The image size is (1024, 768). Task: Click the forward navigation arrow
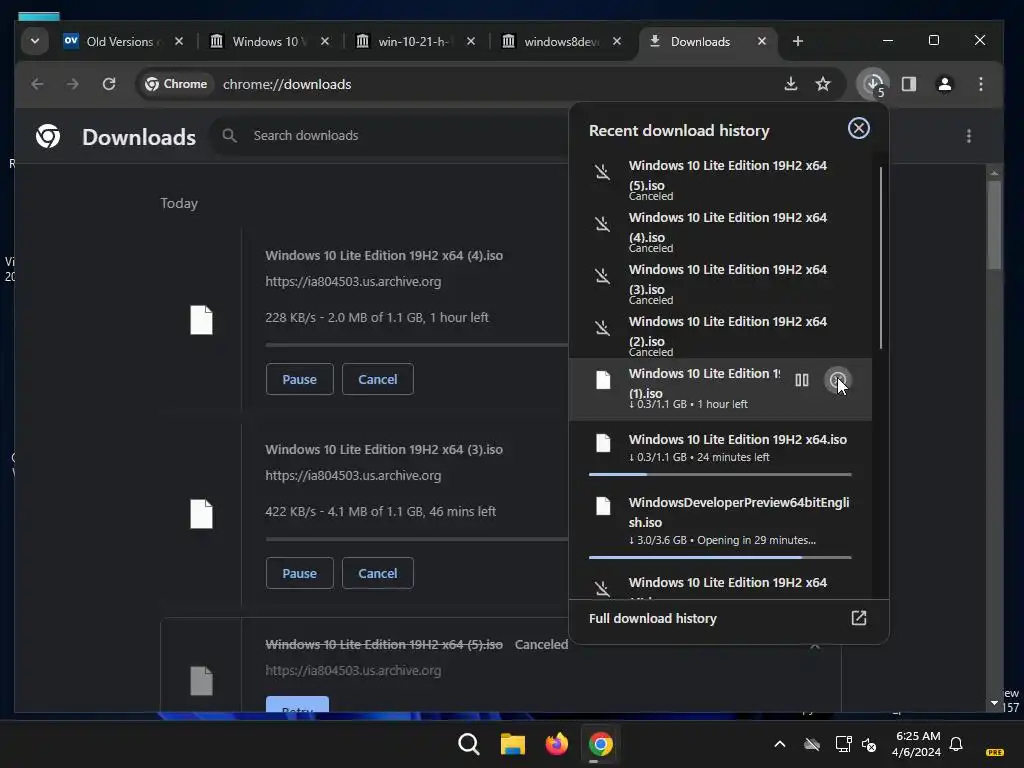(x=72, y=84)
